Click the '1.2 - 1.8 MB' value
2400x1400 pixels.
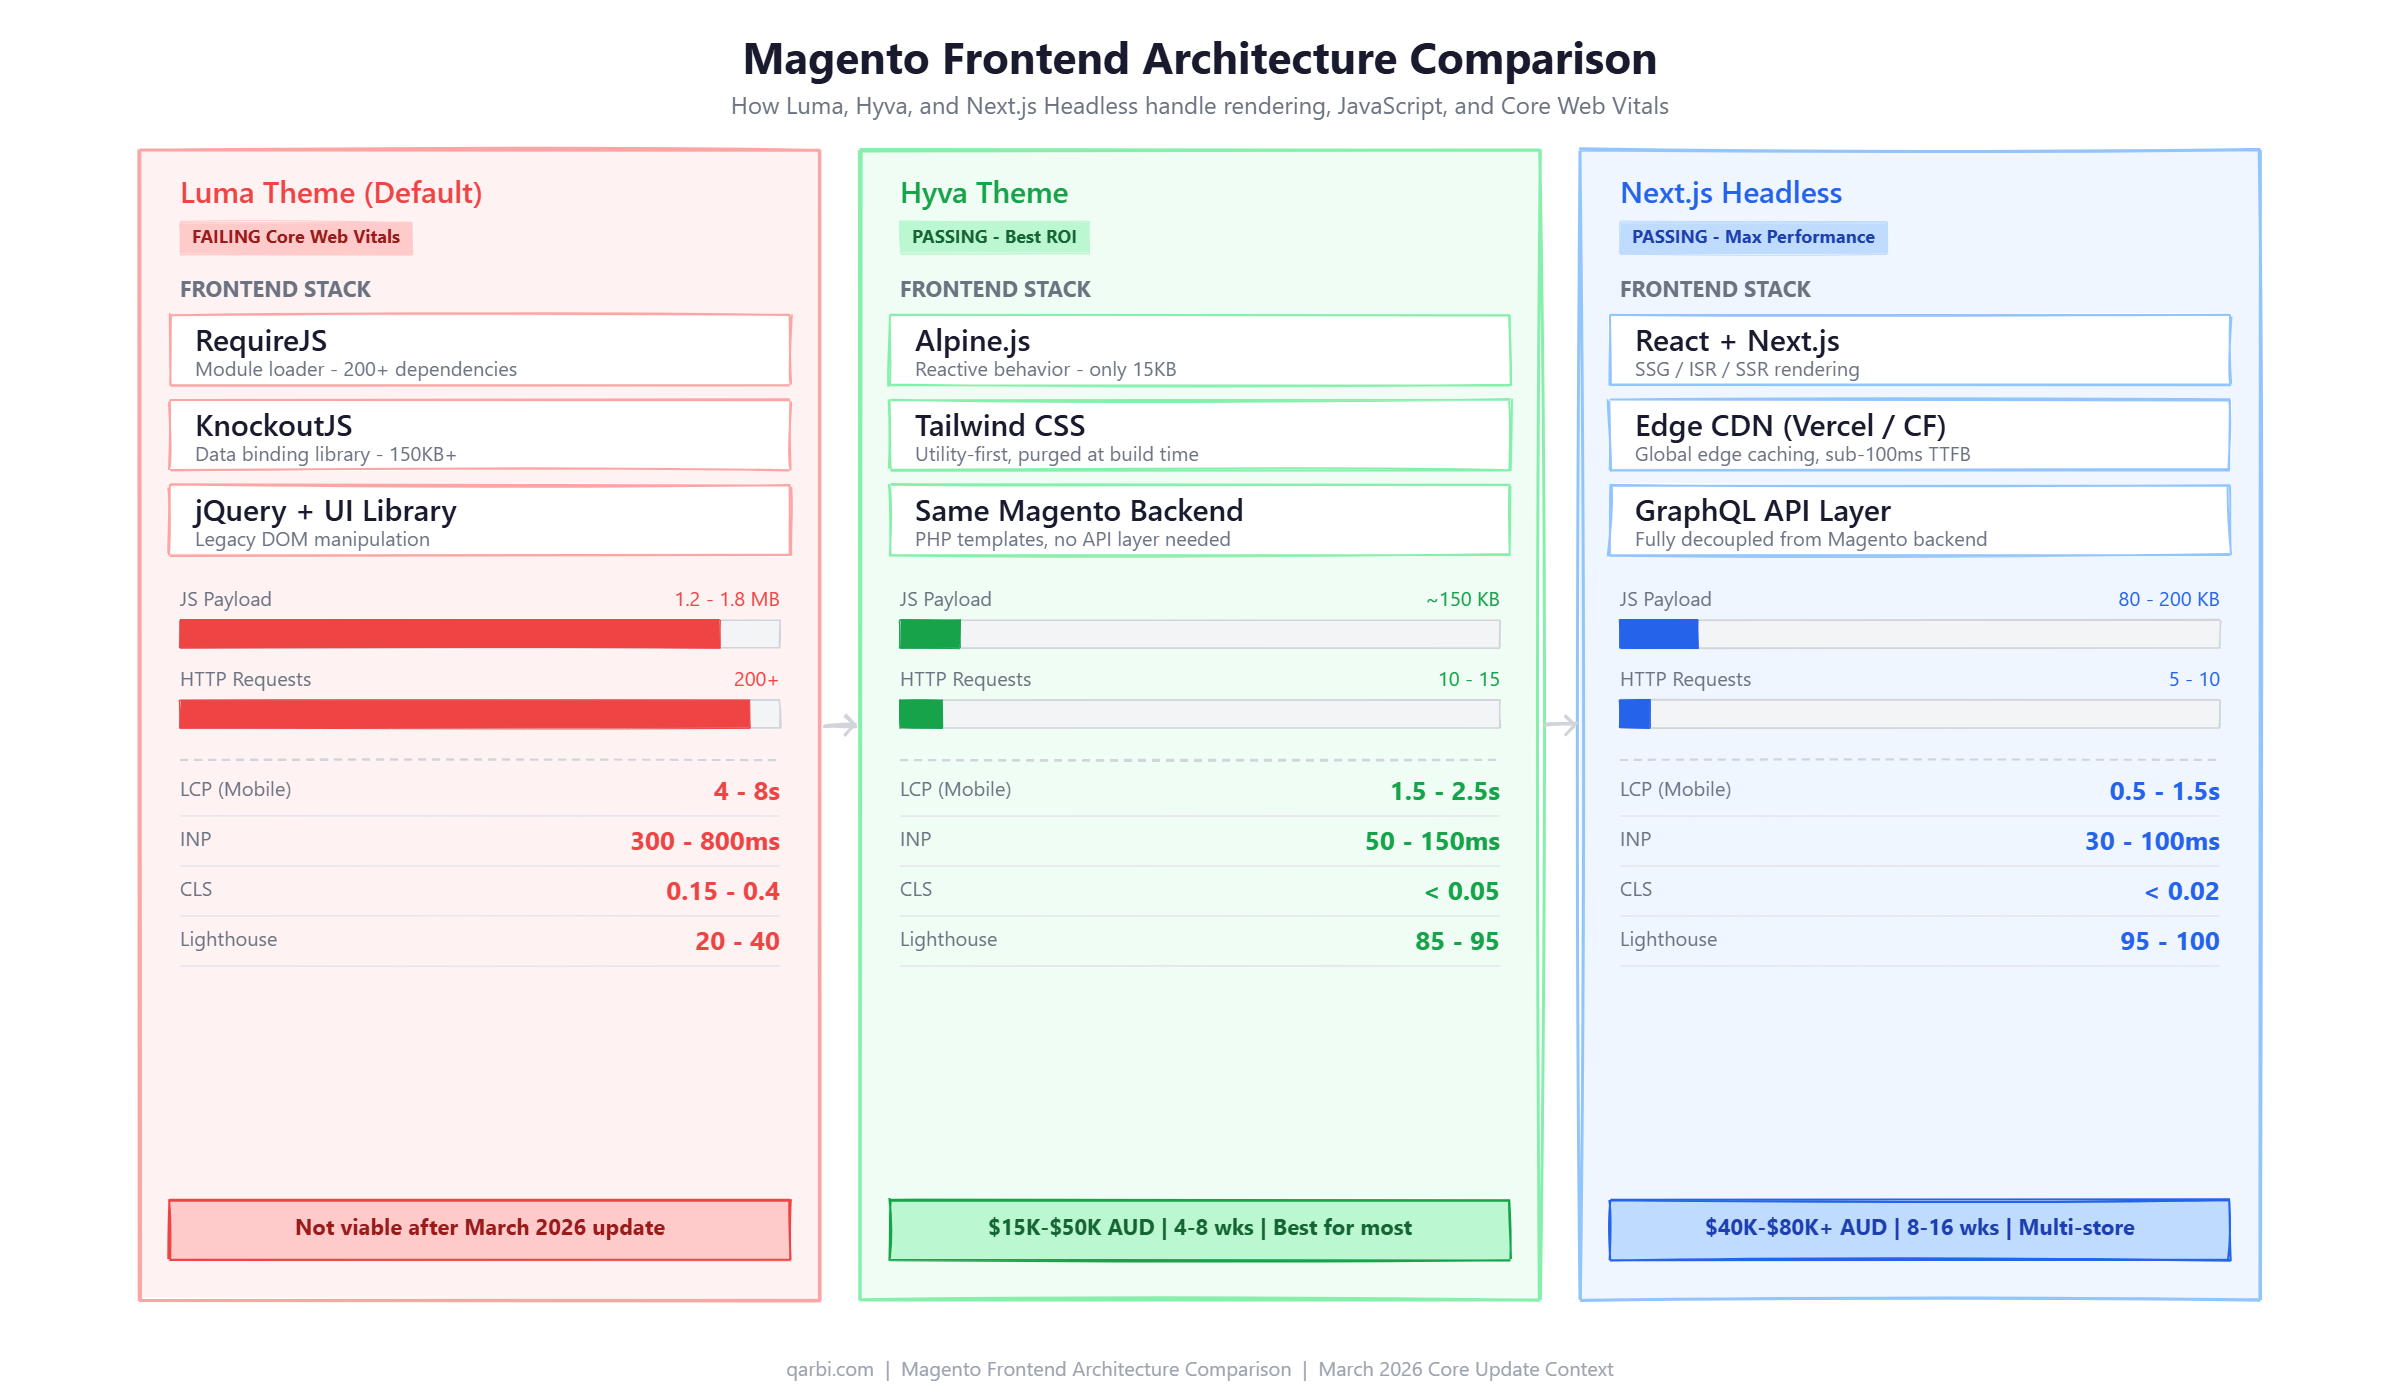click(727, 599)
